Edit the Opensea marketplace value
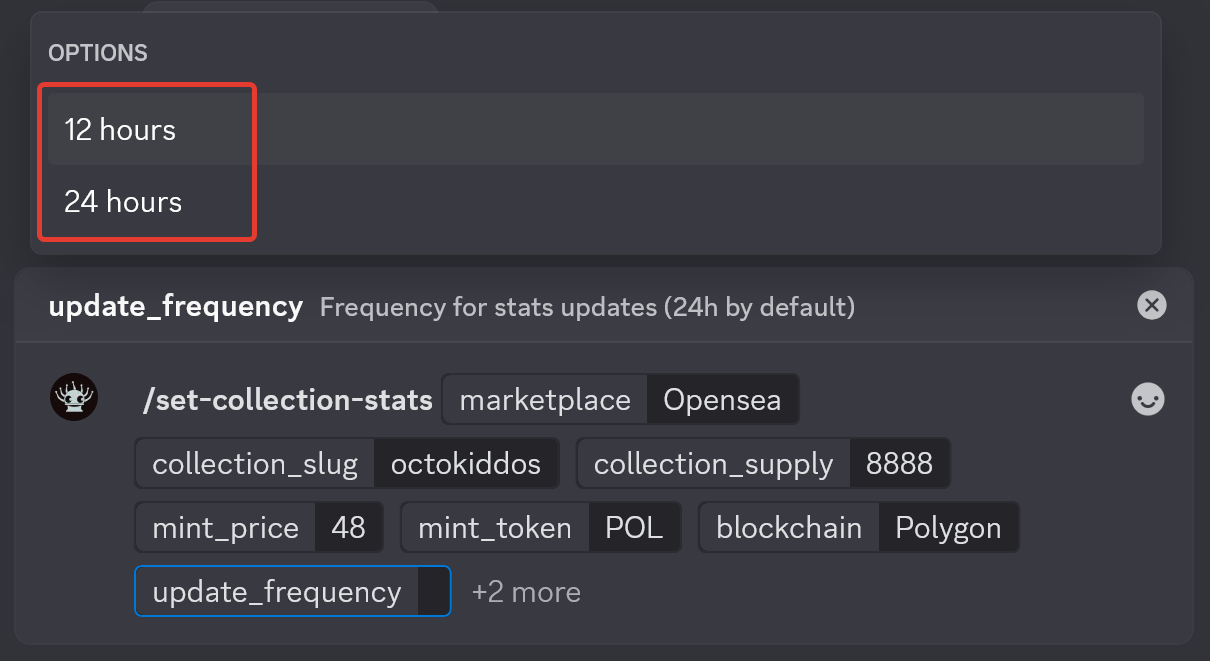The height and width of the screenshot is (661, 1210). (x=722, y=401)
